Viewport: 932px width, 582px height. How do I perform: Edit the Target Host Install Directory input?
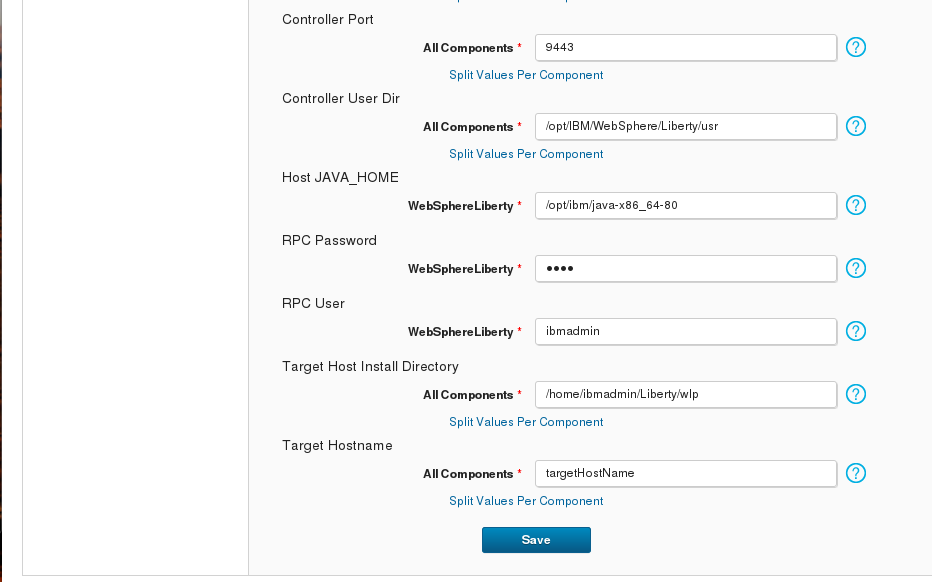tap(685, 394)
